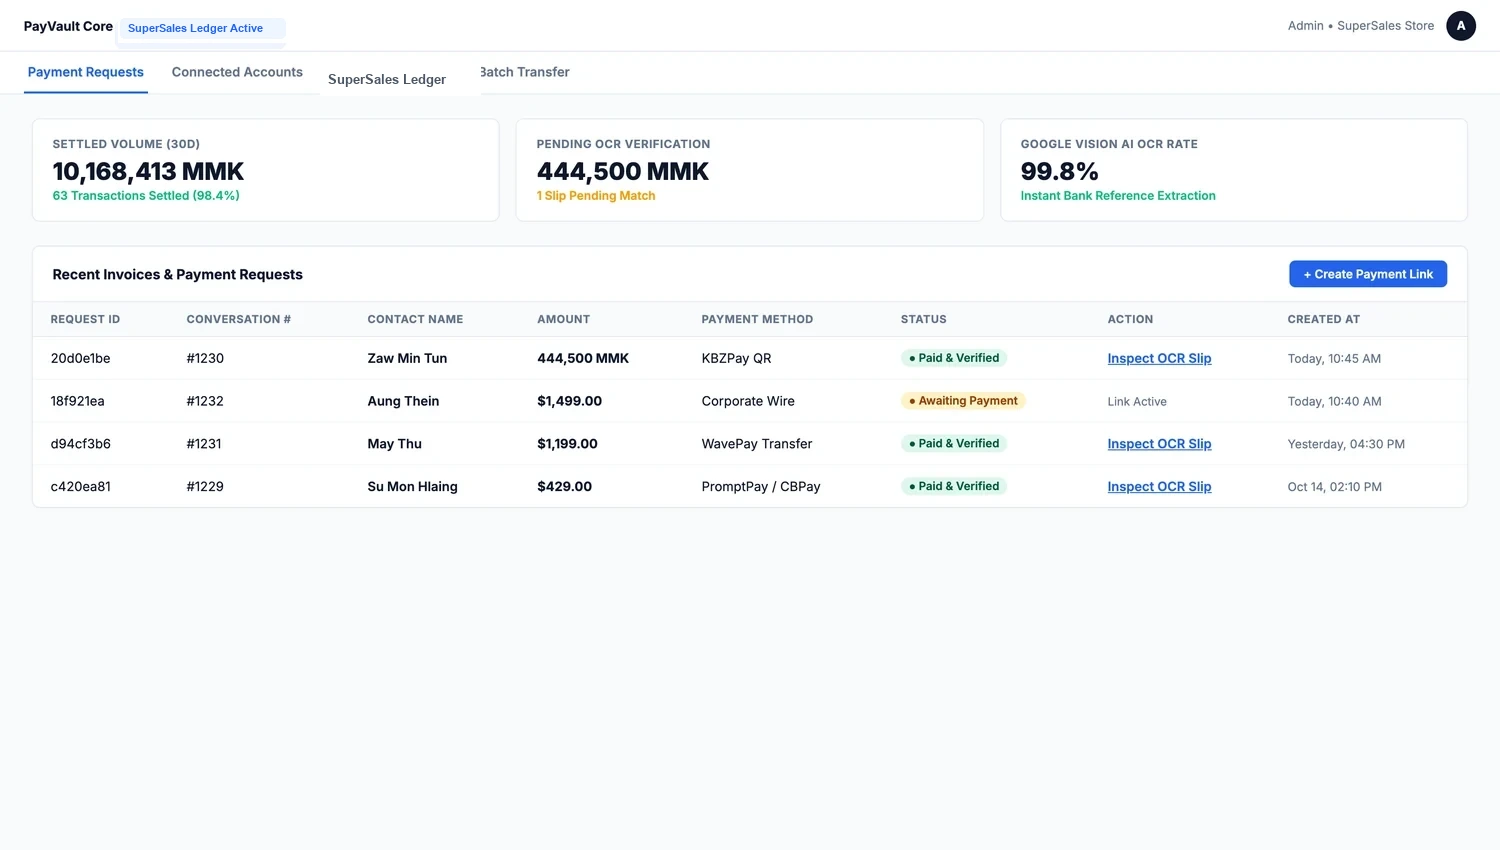
Task: Click conversation #1232
Action: [x=205, y=401]
